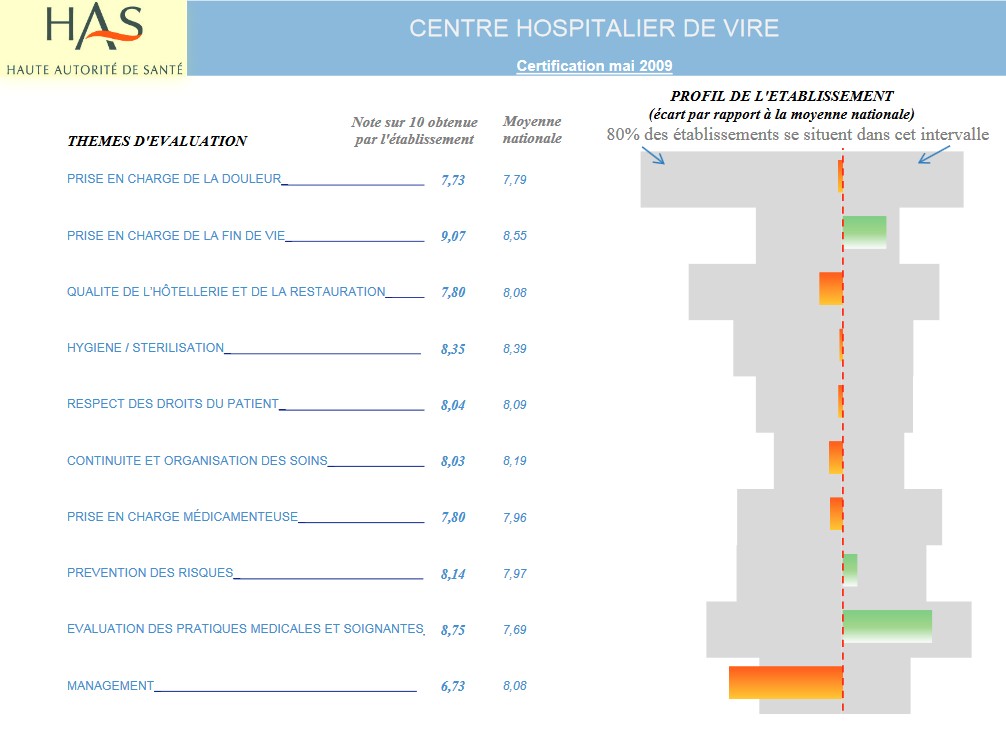Click the Centre Hospitalier de Vire title
1006x732 pixels.
pos(594,28)
